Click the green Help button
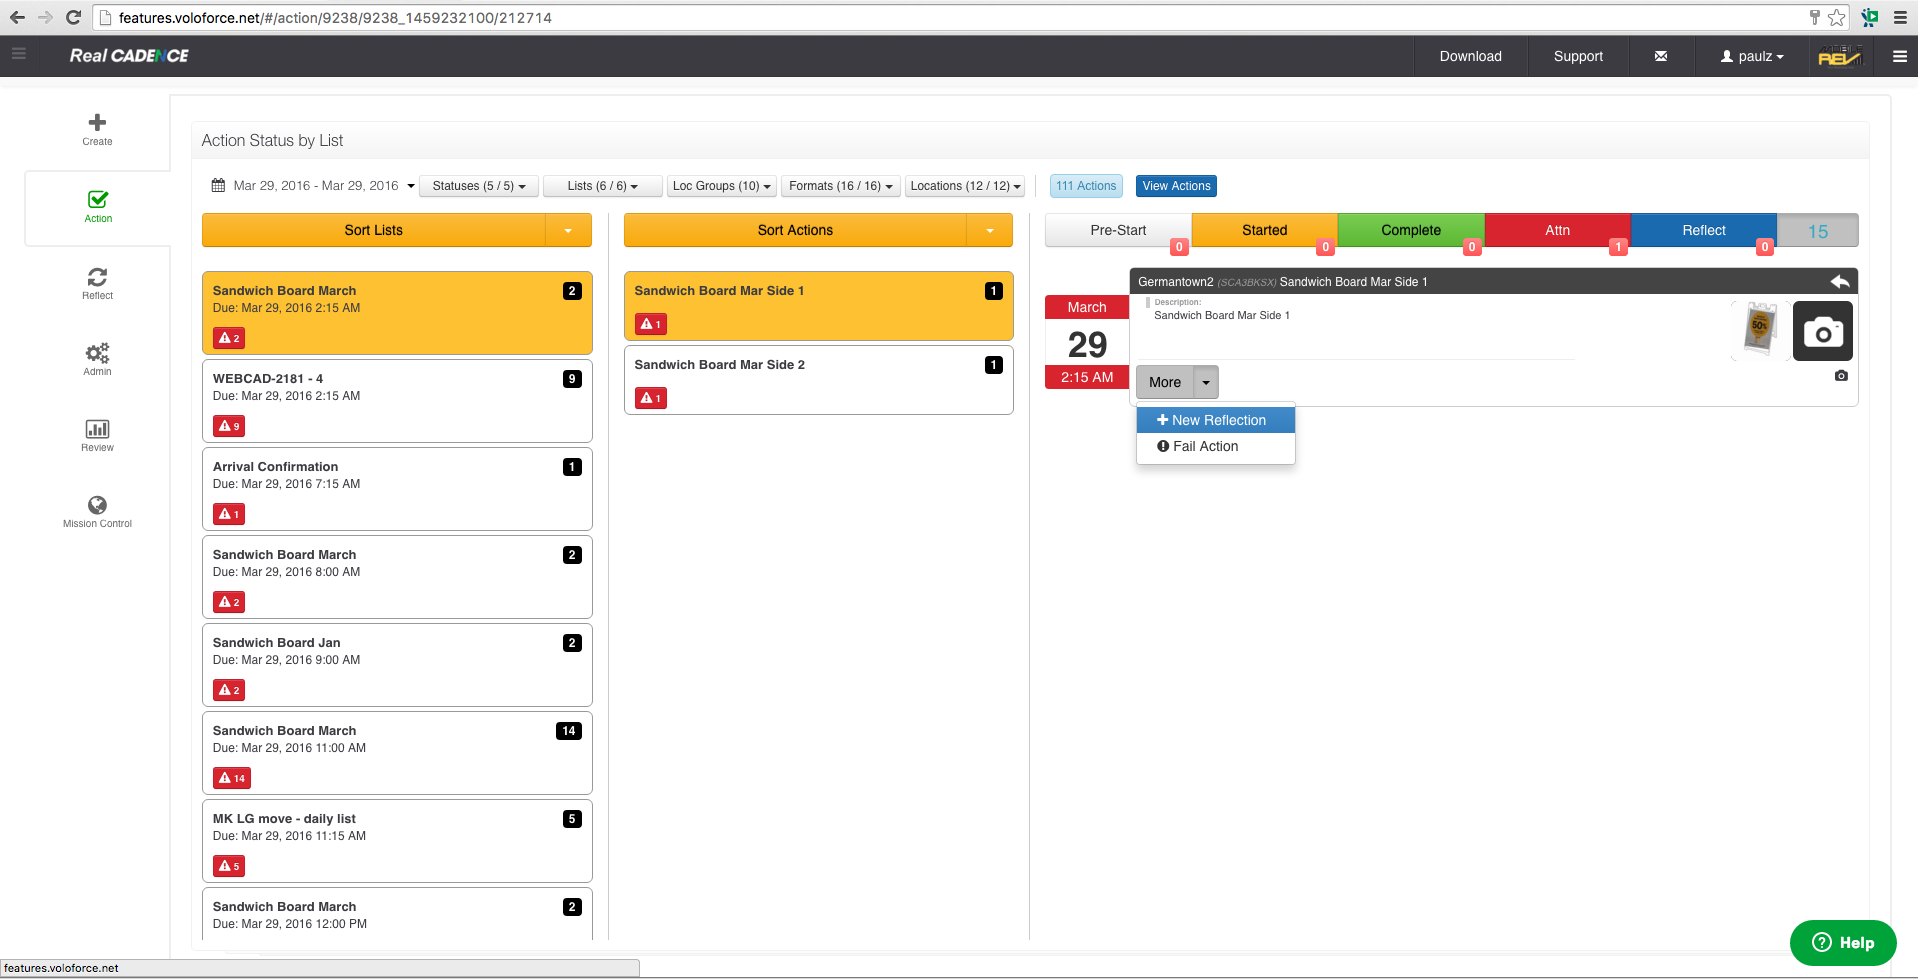The image size is (1918, 979). (x=1842, y=943)
